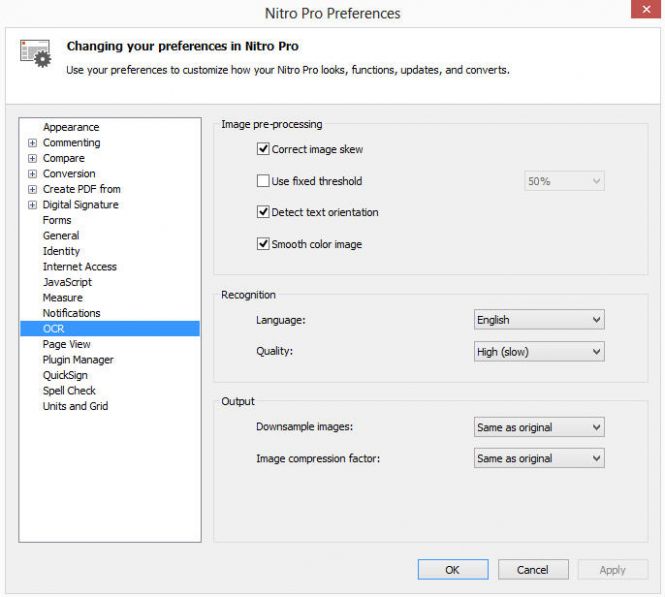Open the Downsample images dropdown

click(x=539, y=427)
